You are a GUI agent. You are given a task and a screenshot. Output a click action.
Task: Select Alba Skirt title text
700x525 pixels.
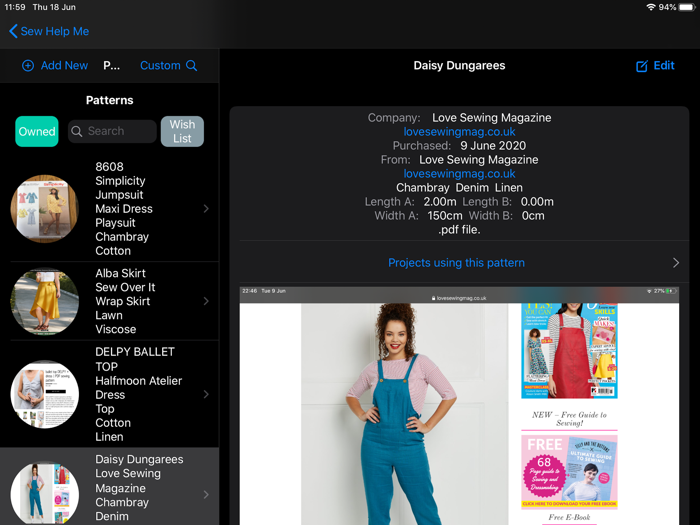click(121, 273)
